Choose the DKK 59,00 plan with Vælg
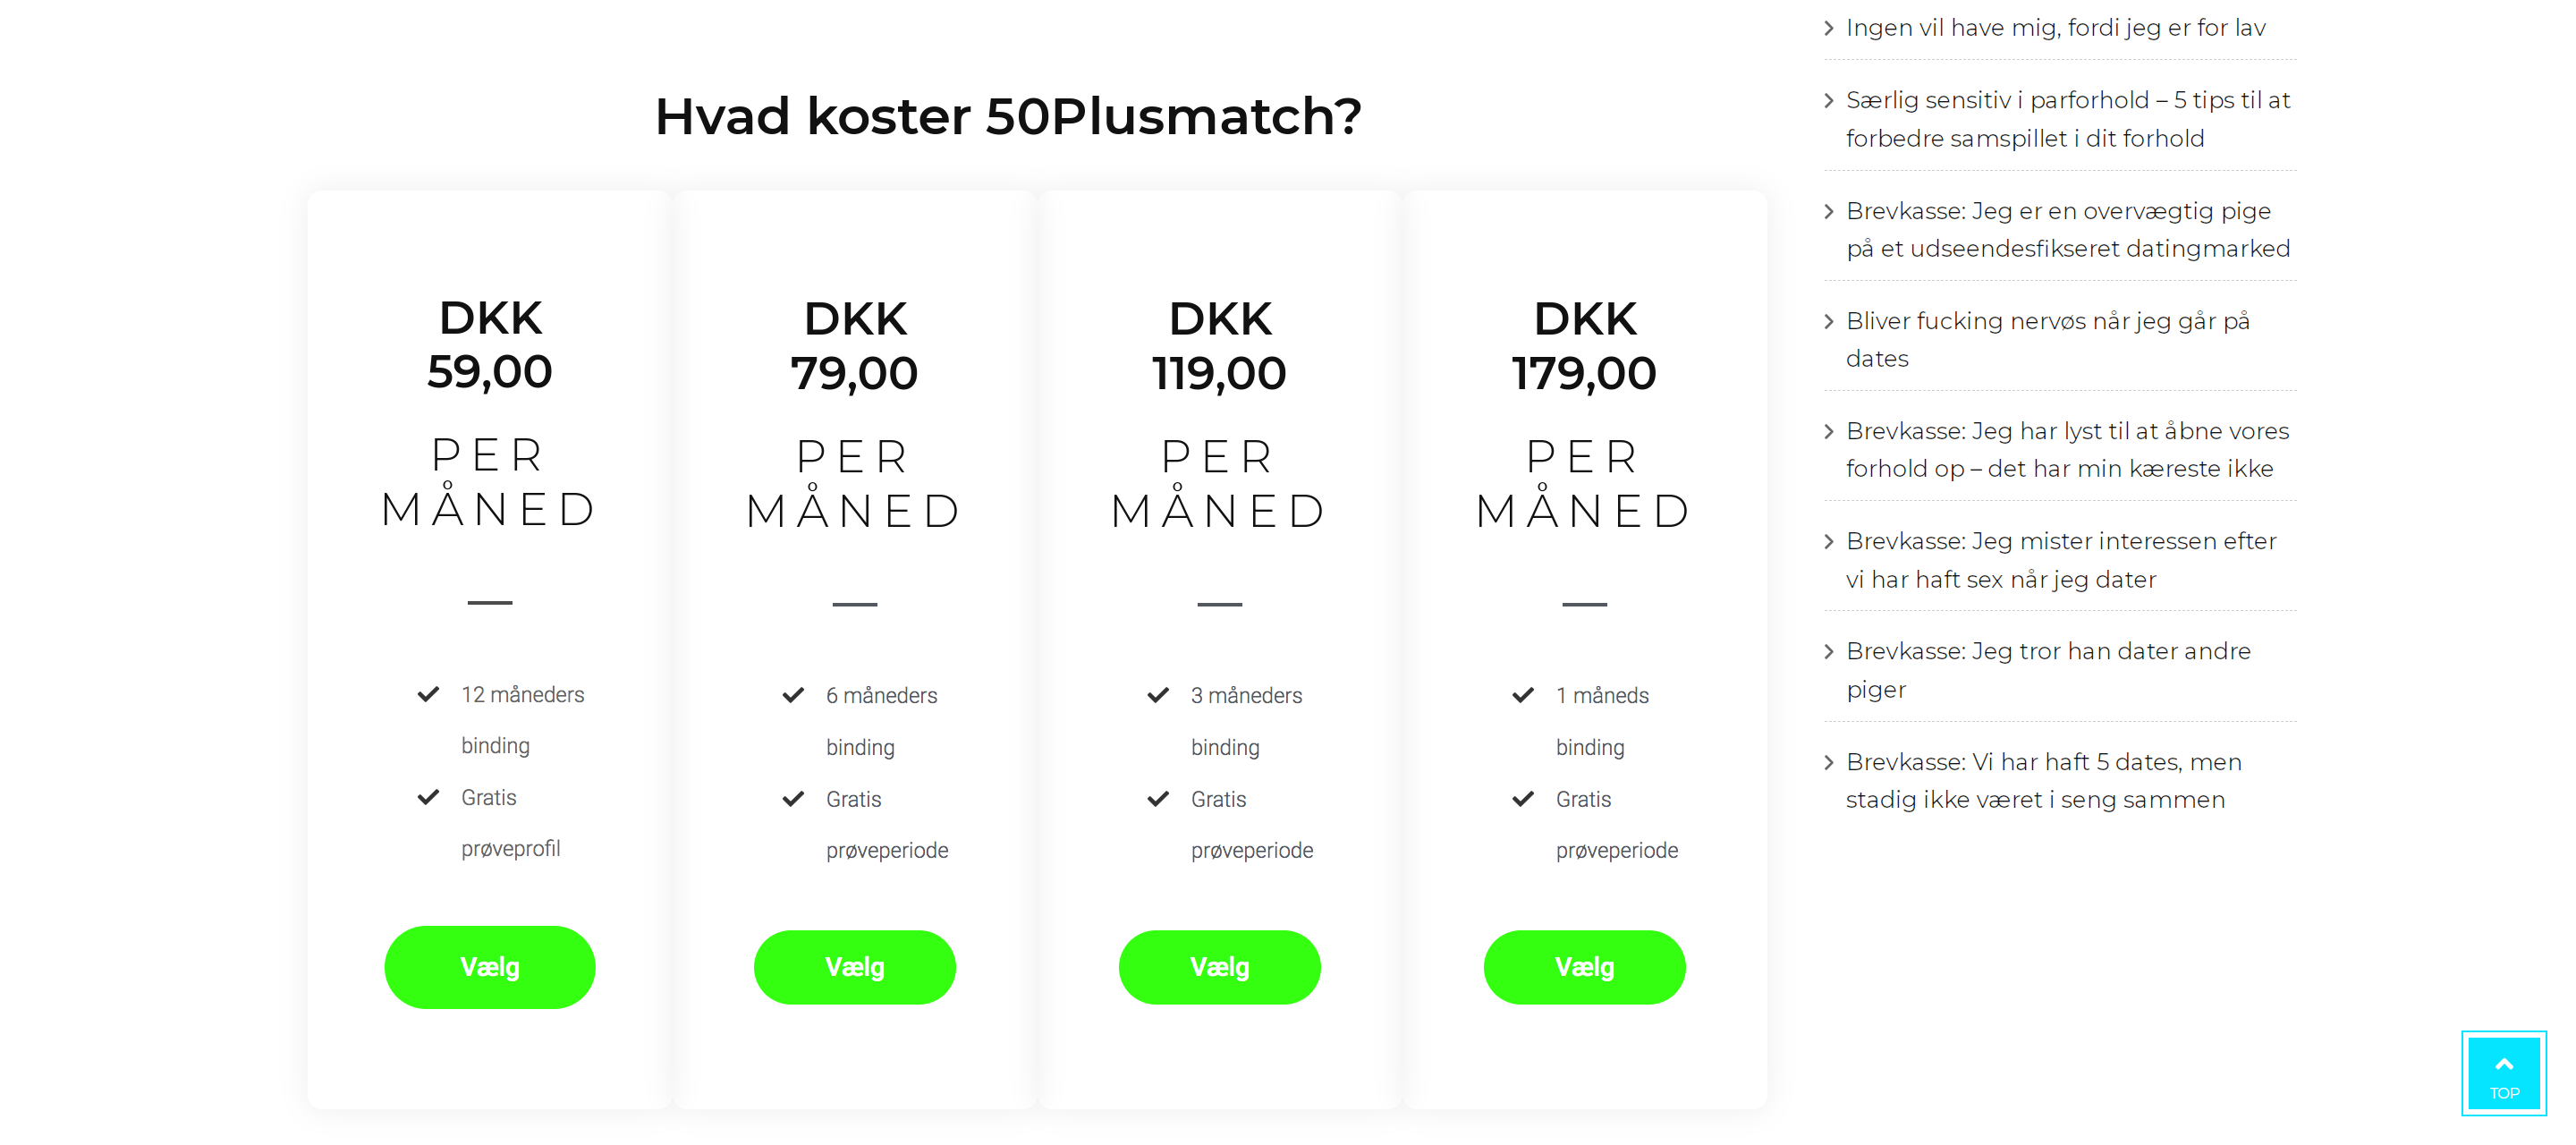 click(489, 967)
